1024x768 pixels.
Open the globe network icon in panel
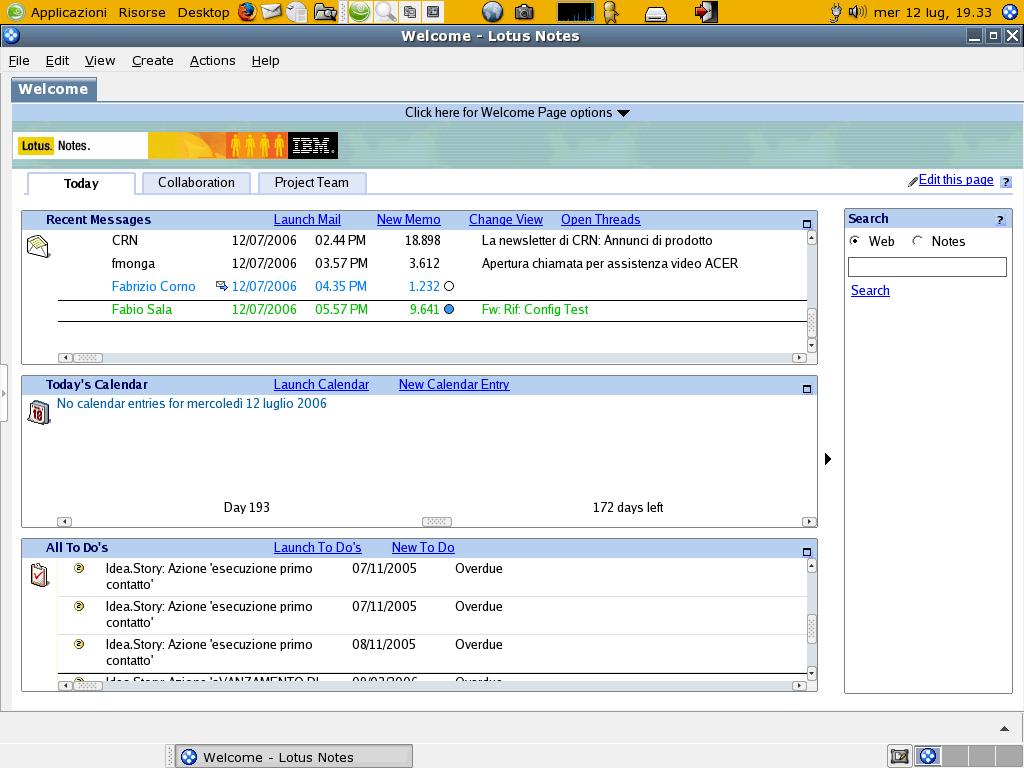492,12
